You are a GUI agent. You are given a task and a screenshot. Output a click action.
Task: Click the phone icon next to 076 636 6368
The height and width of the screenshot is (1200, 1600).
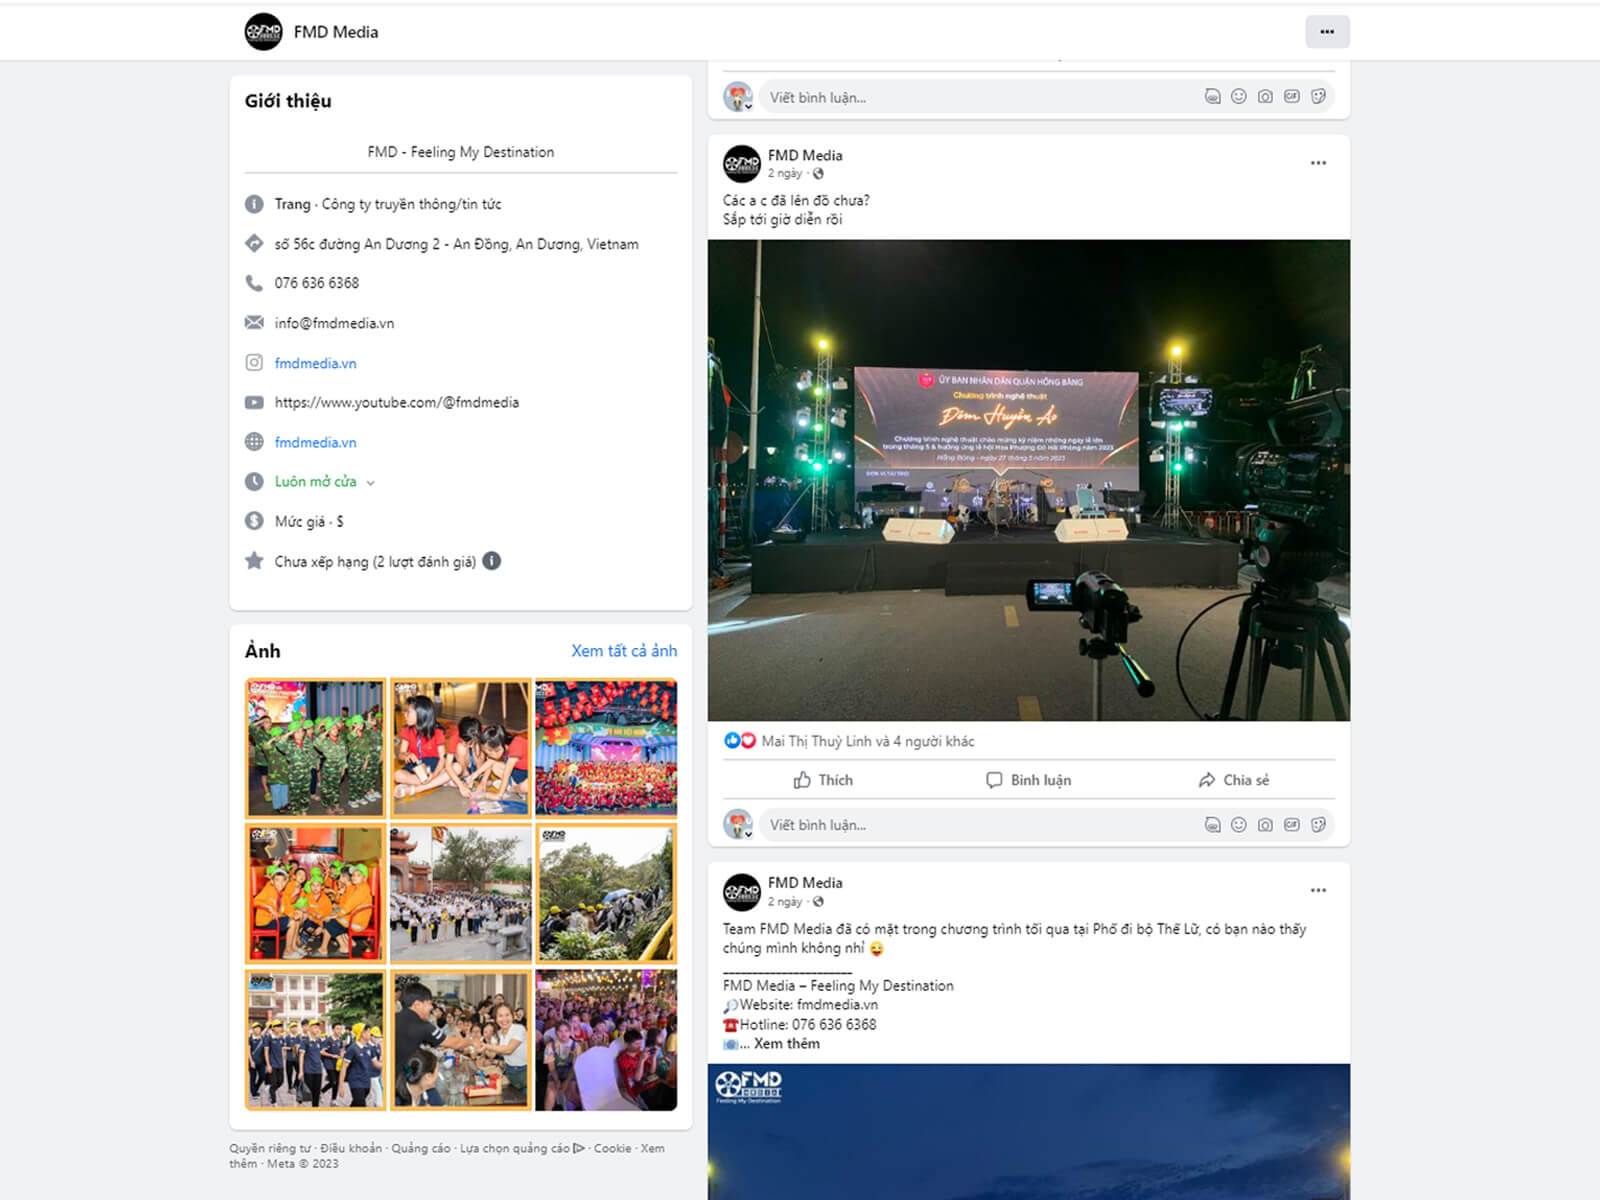[254, 283]
